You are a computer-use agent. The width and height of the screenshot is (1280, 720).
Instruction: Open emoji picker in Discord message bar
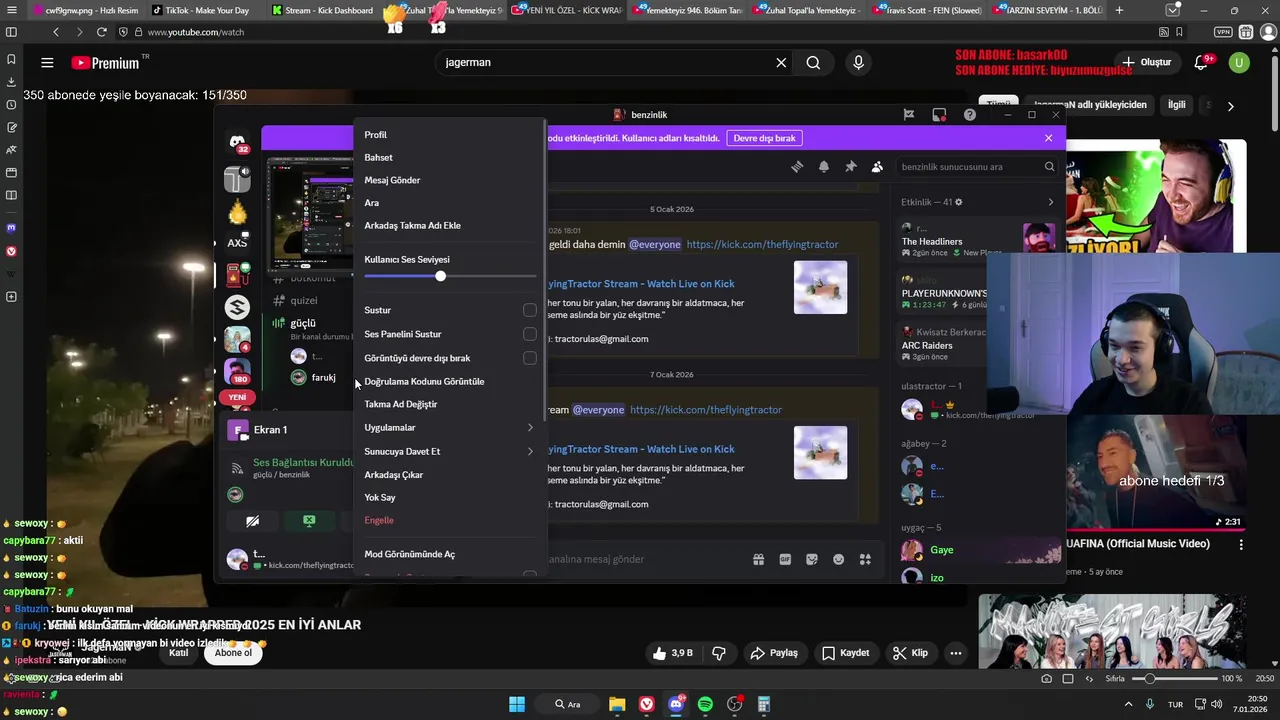838,559
